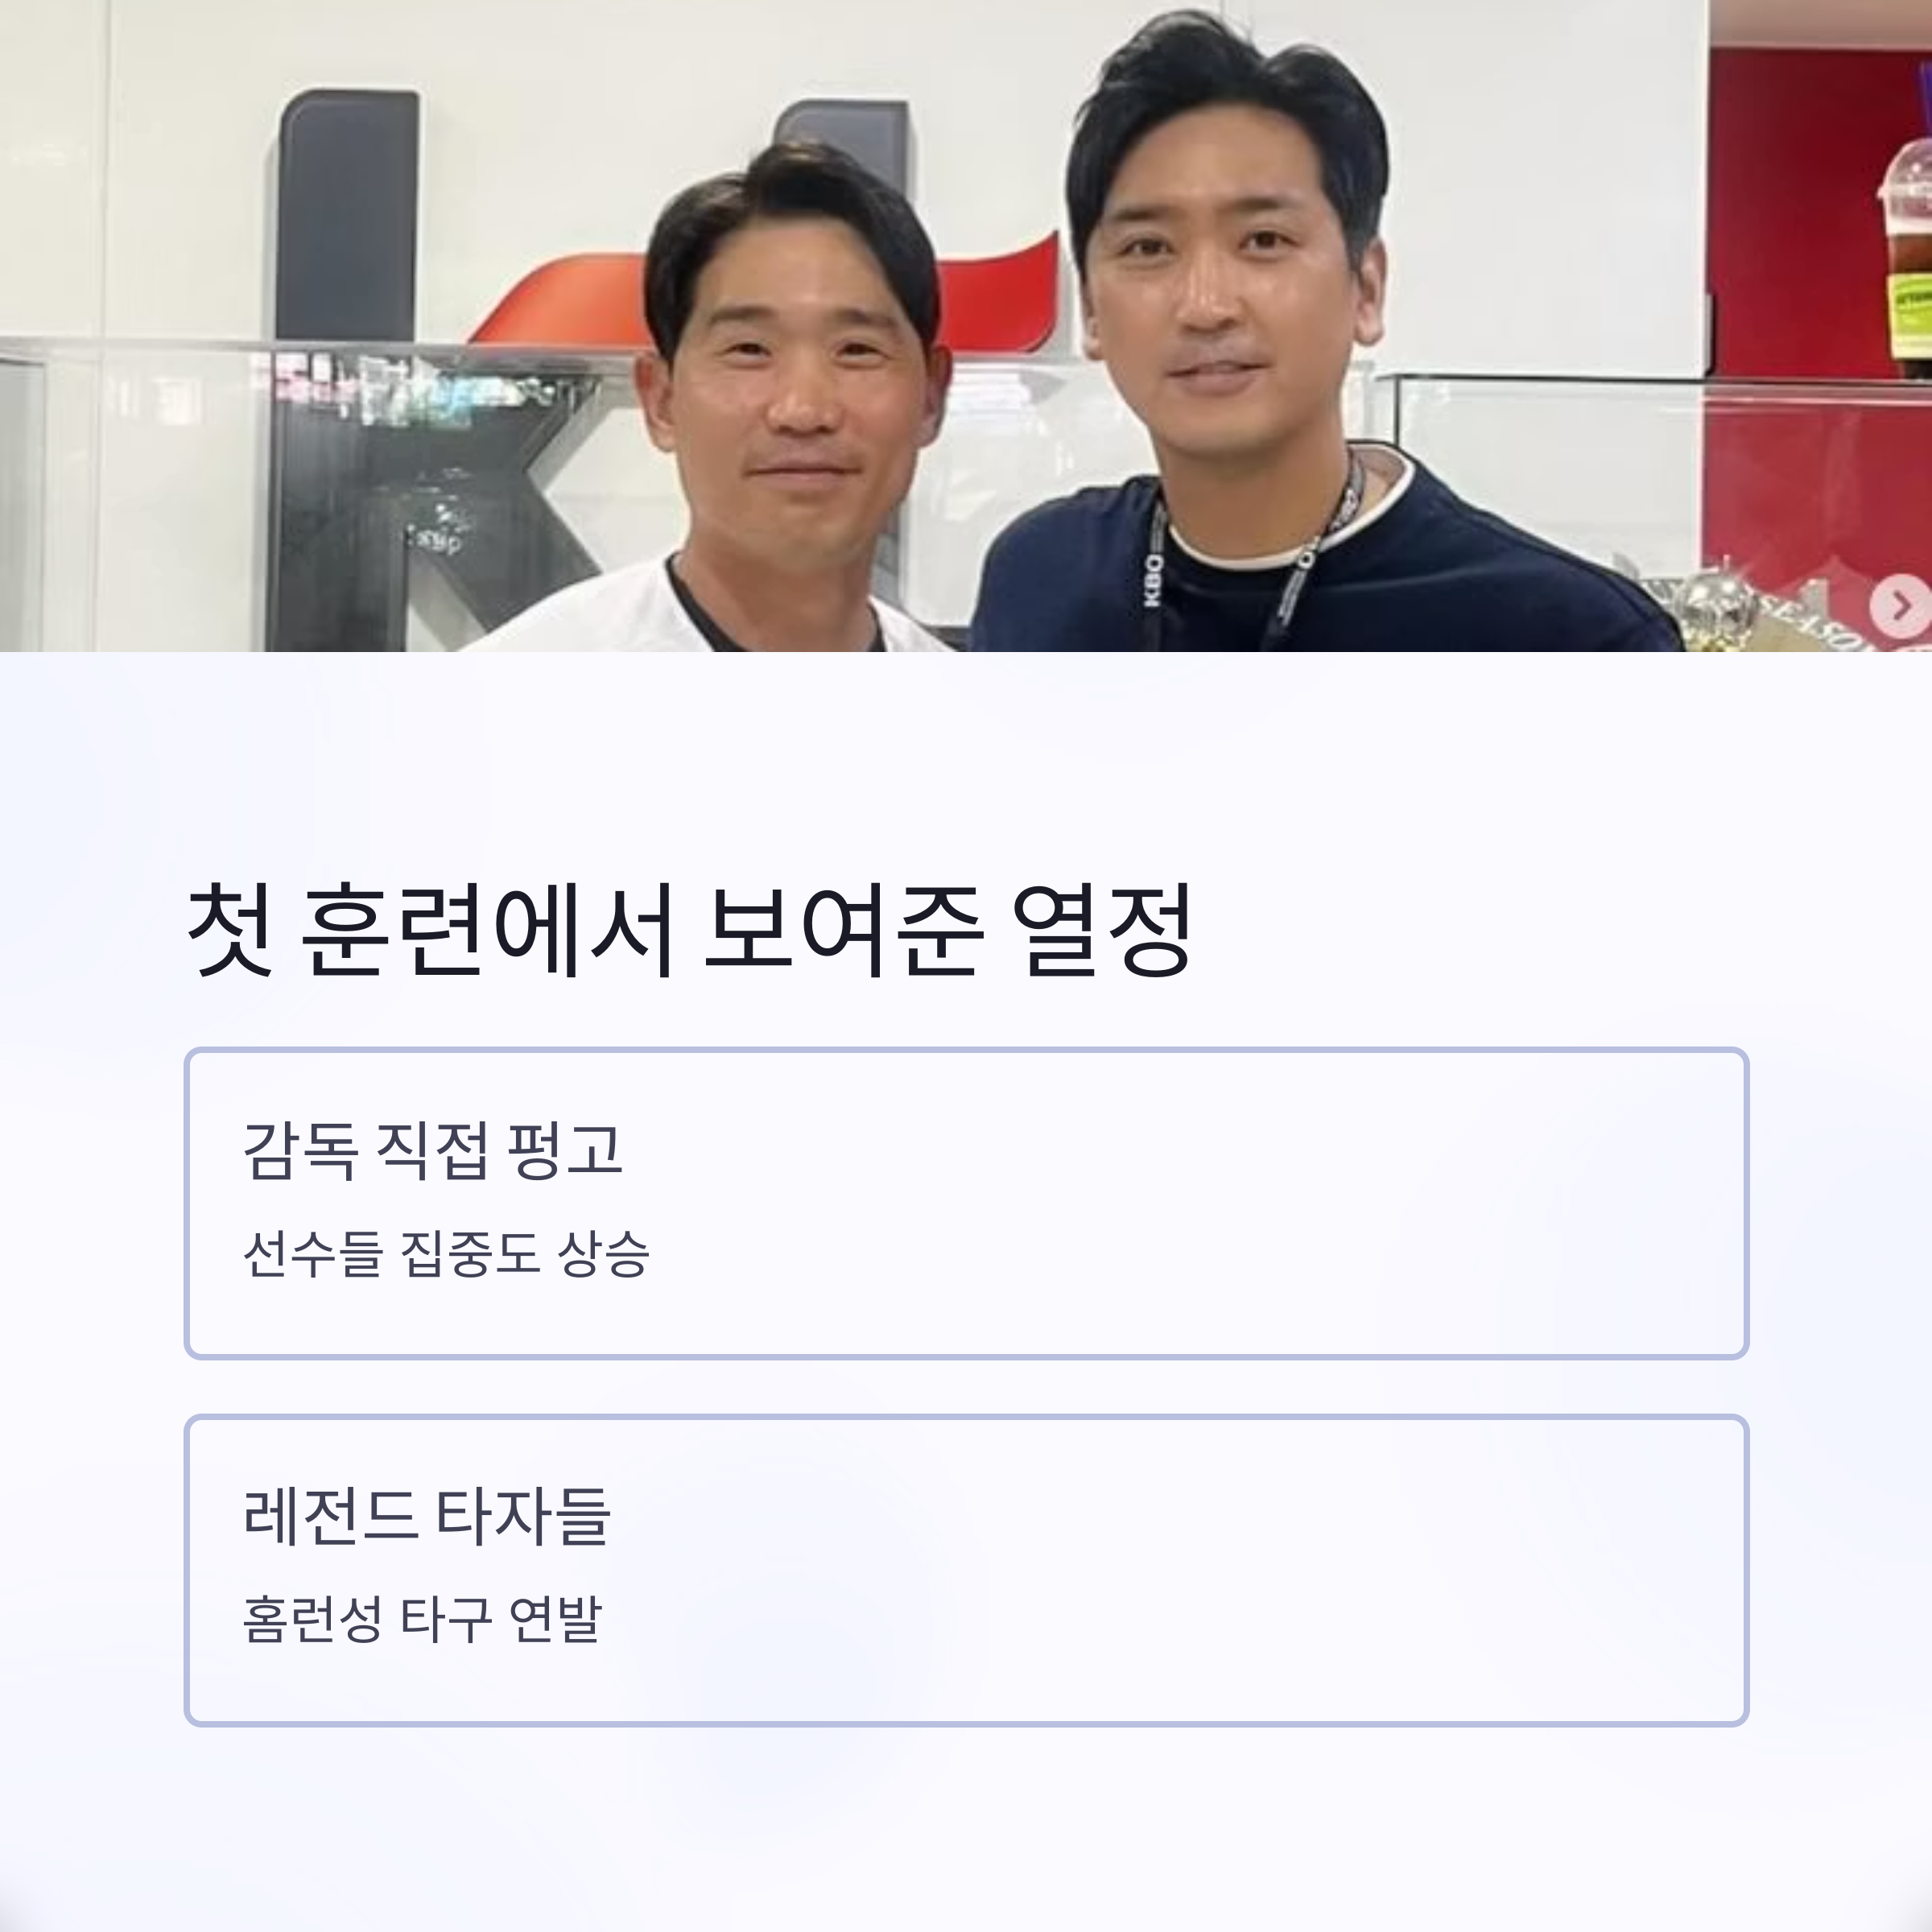Screen dimensions: 1932x1932
Task: Select the '레전드 타자들' card
Action: [x=966, y=1570]
